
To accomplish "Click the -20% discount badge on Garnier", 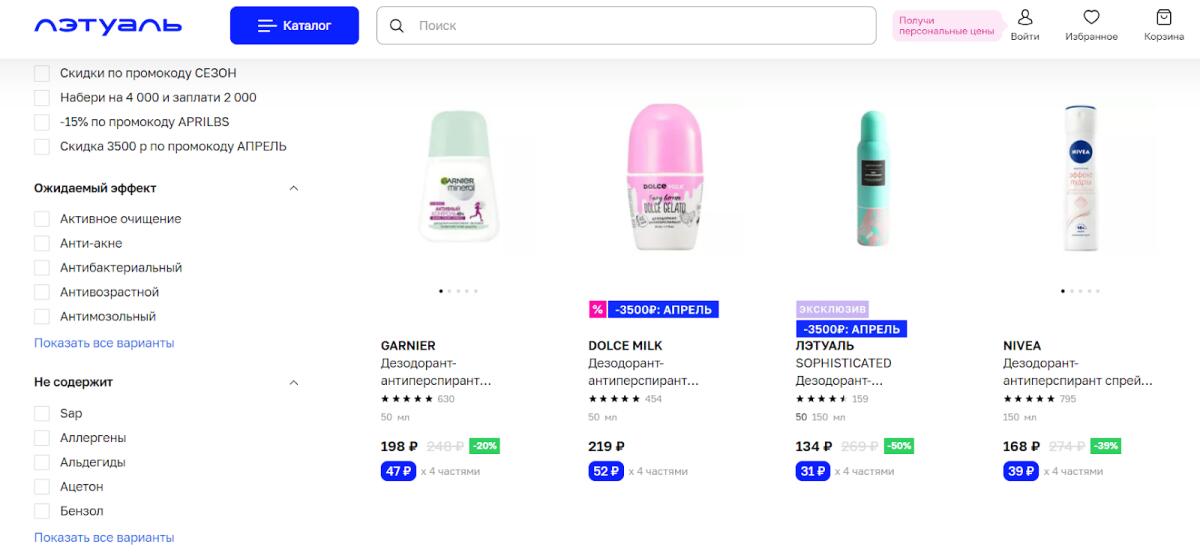I will 484,446.
